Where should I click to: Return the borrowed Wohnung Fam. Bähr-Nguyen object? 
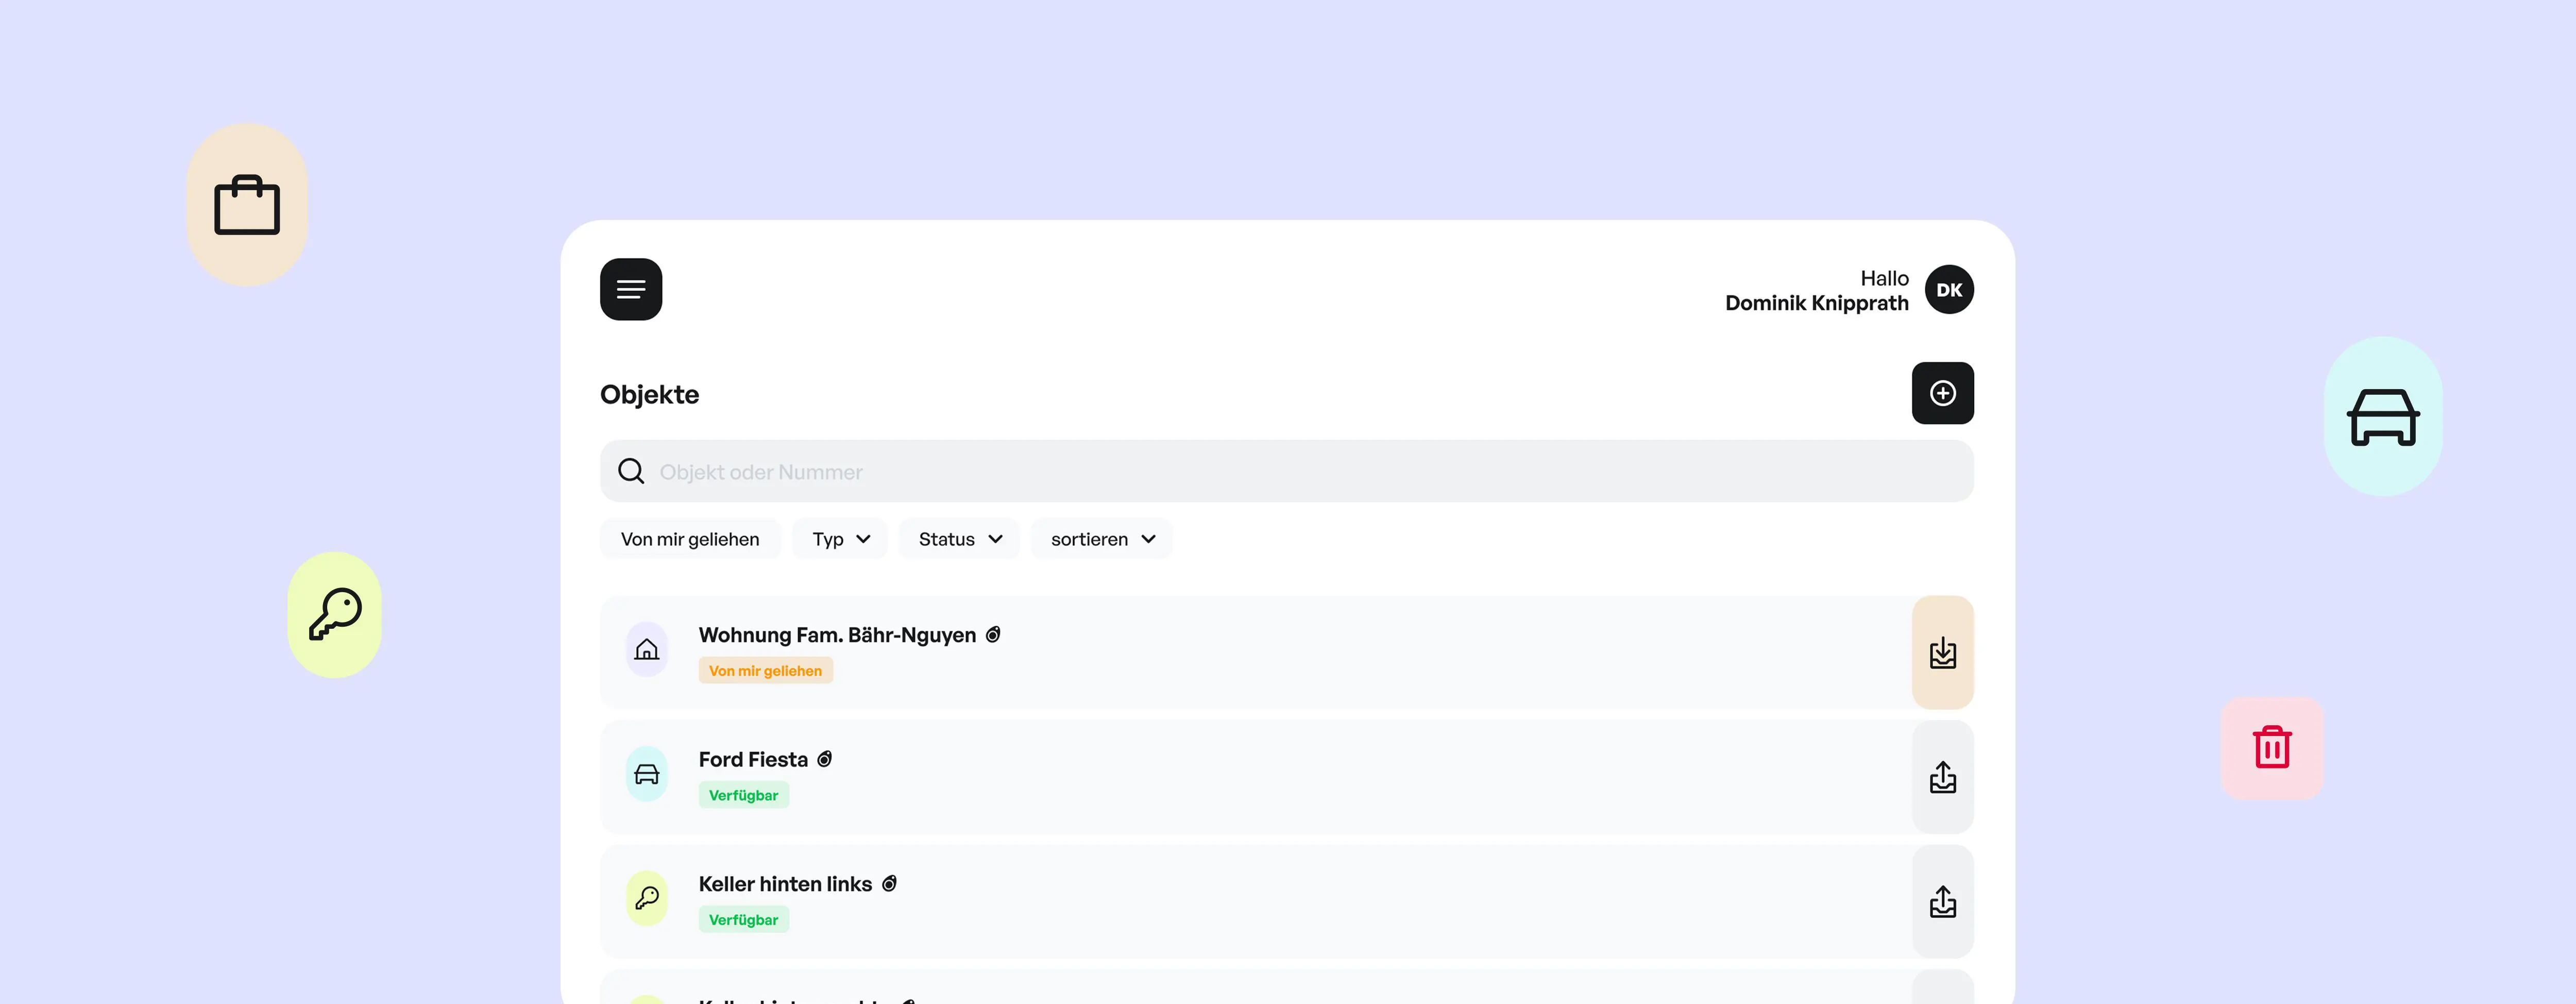pyautogui.click(x=1943, y=653)
